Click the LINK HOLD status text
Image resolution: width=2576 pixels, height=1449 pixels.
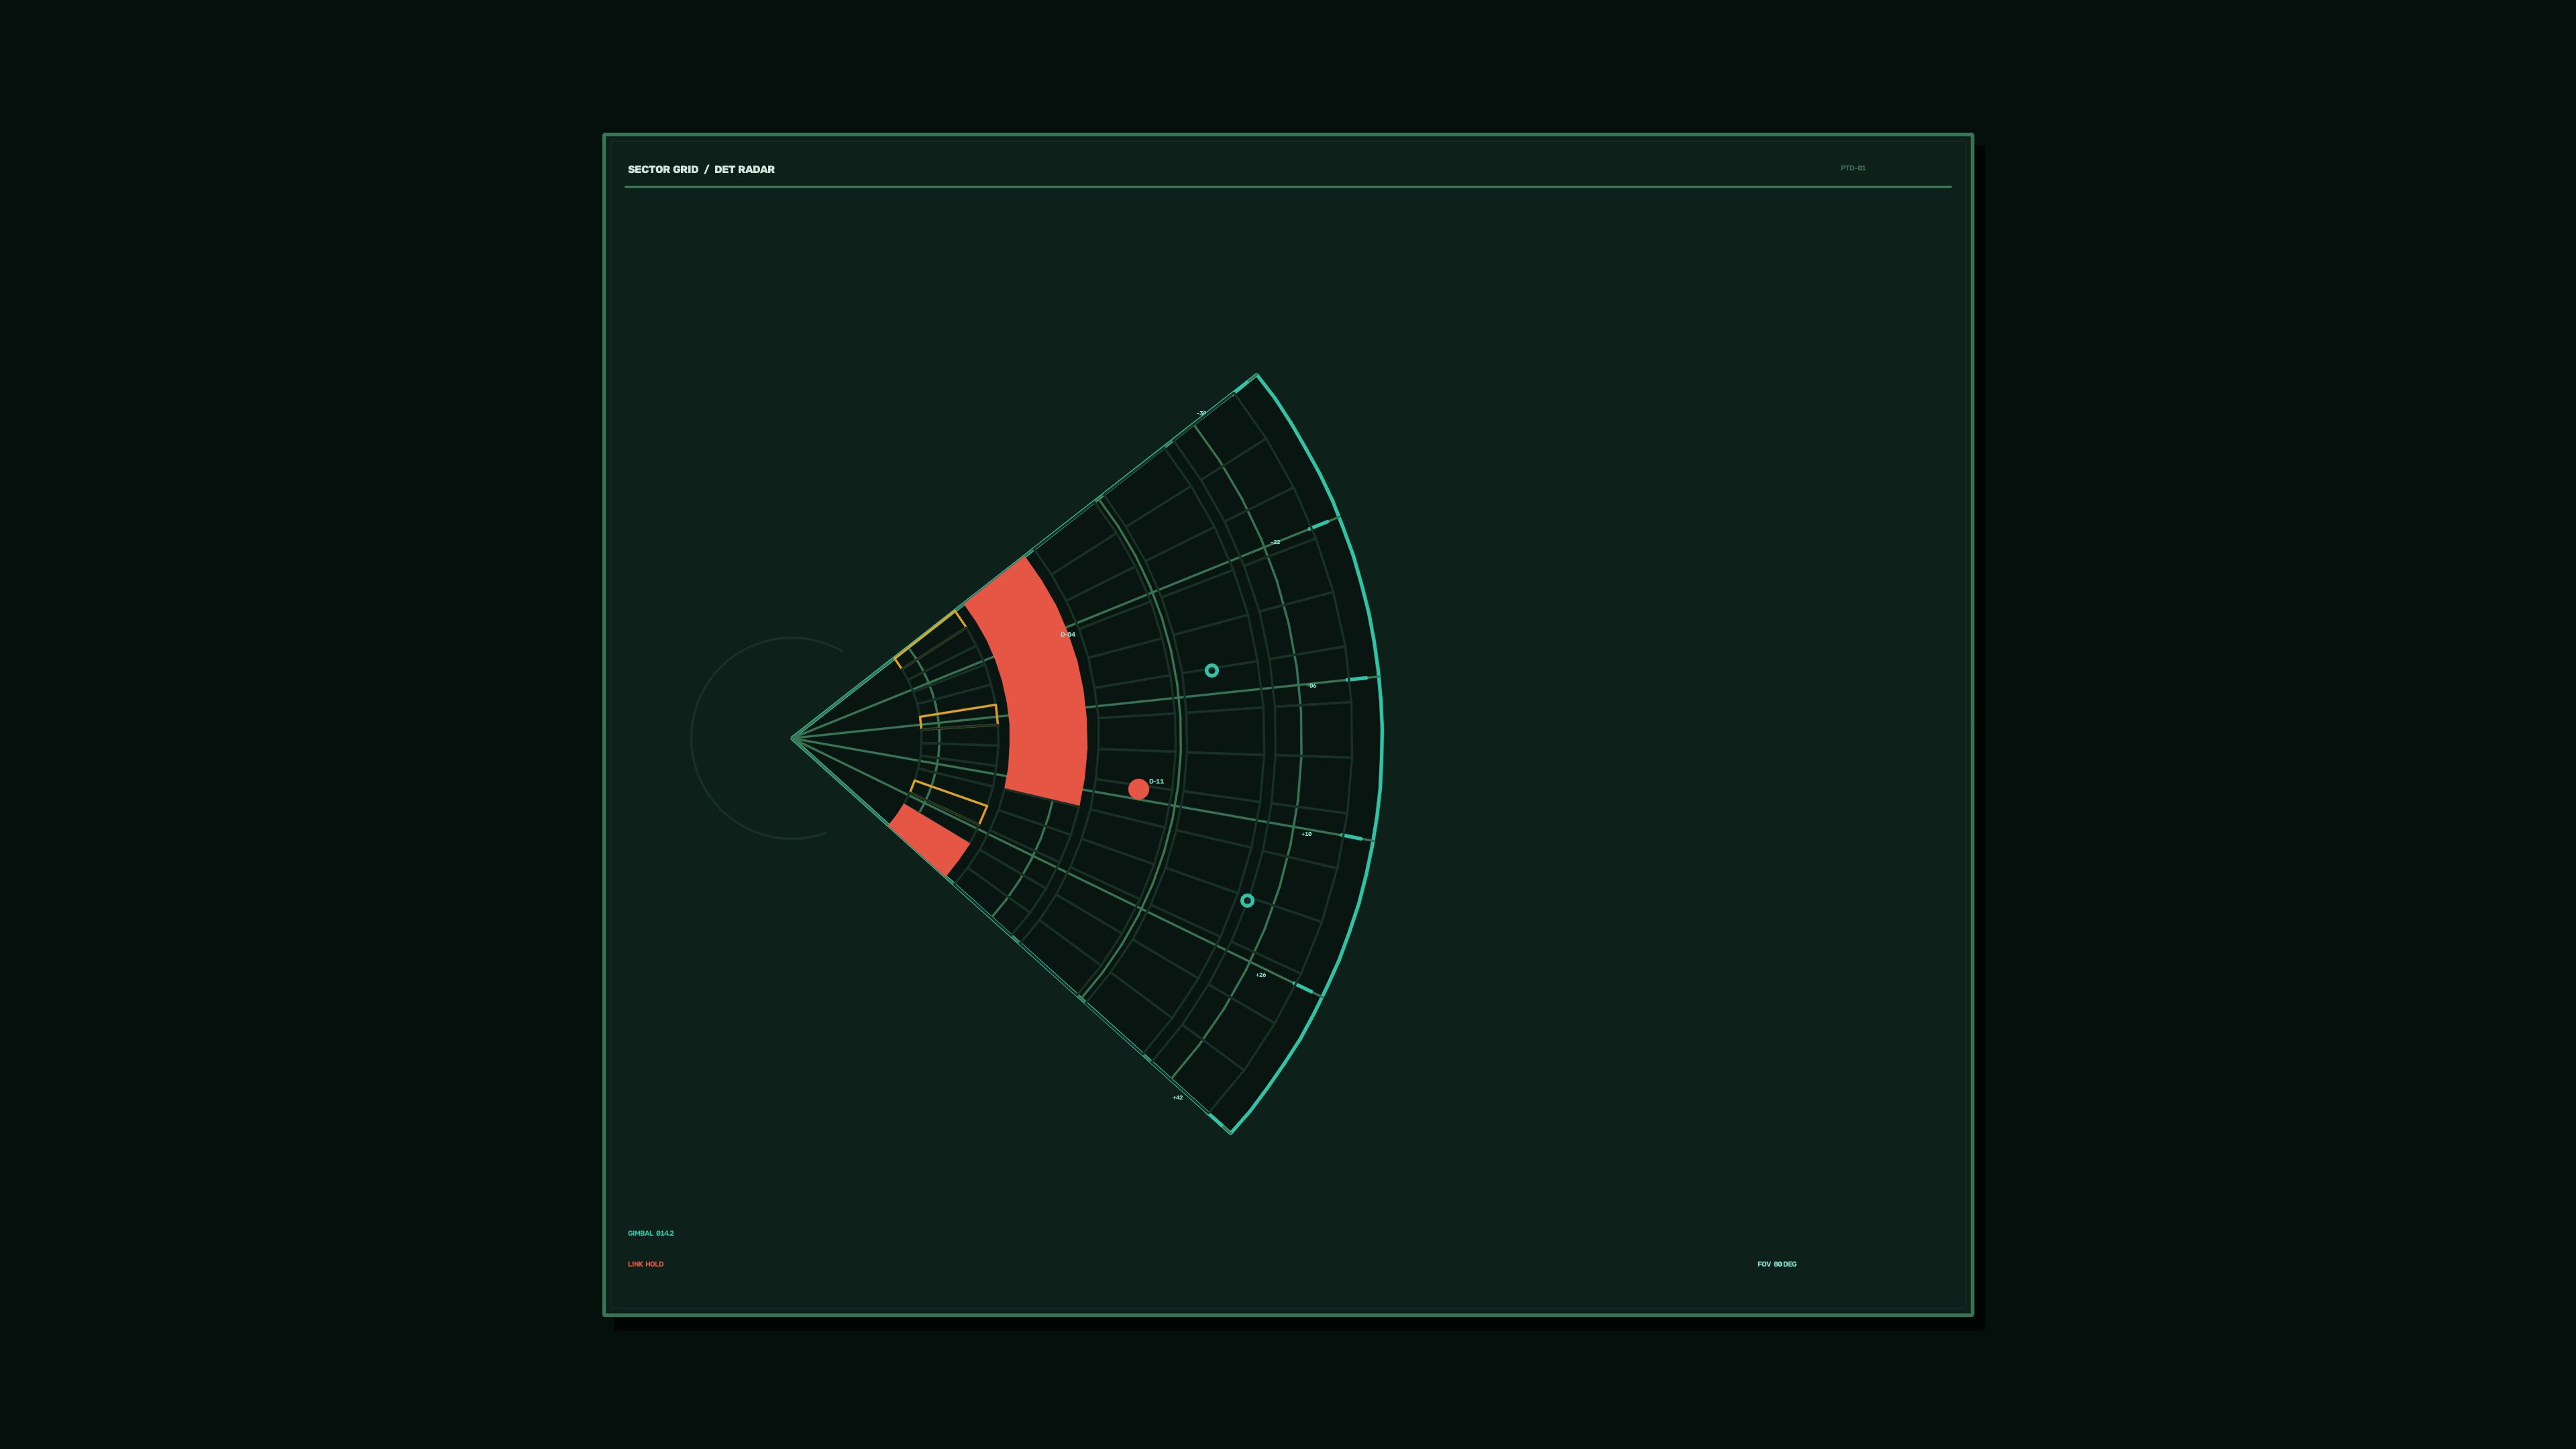coord(646,1264)
